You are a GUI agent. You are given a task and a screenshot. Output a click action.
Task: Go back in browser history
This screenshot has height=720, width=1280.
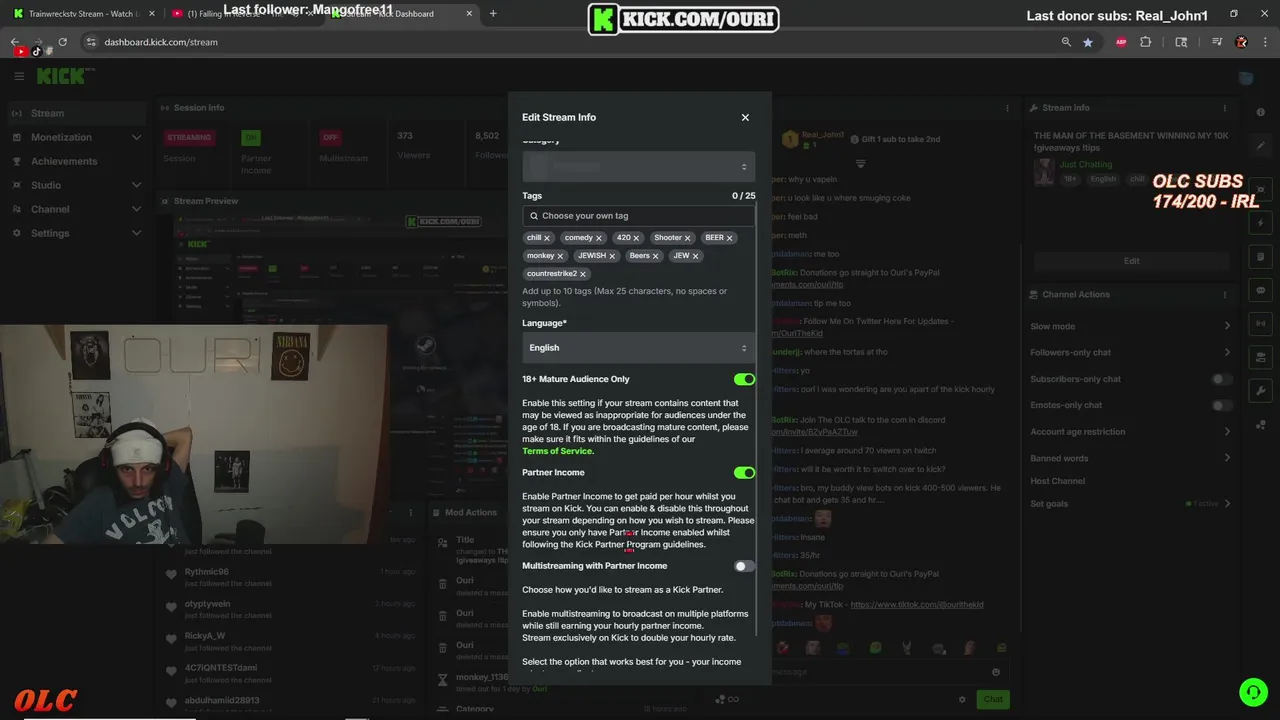tap(15, 42)
